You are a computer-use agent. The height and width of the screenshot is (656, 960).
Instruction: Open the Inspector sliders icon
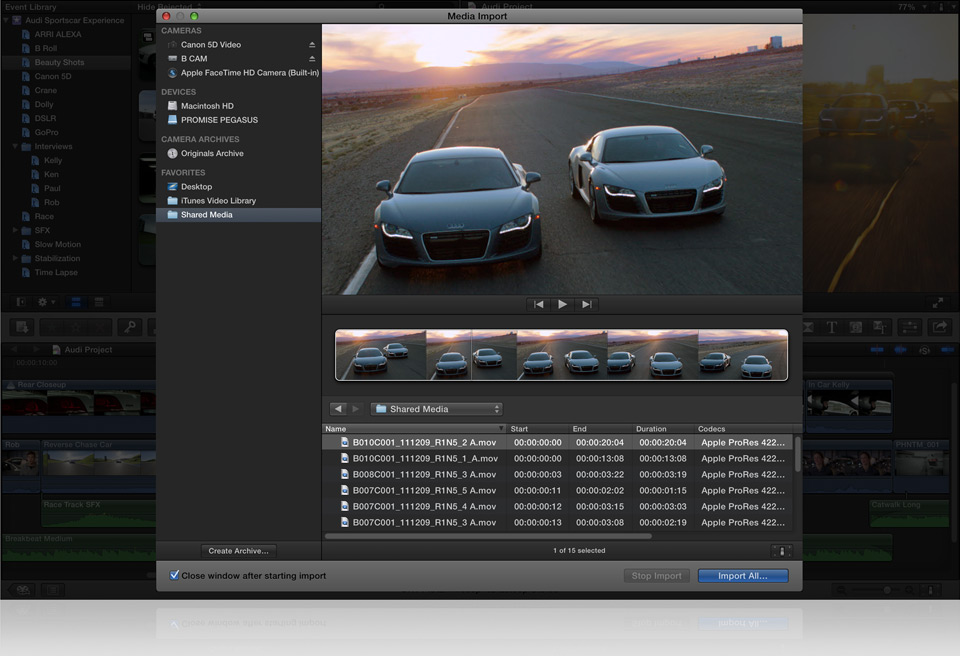pyautogui.click(x=910, y=327)
